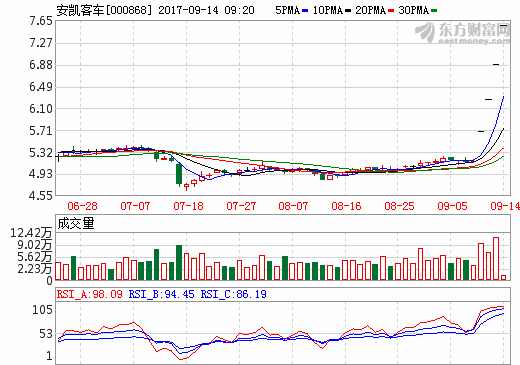Click date label 07-18

click(x=188, y=206)
